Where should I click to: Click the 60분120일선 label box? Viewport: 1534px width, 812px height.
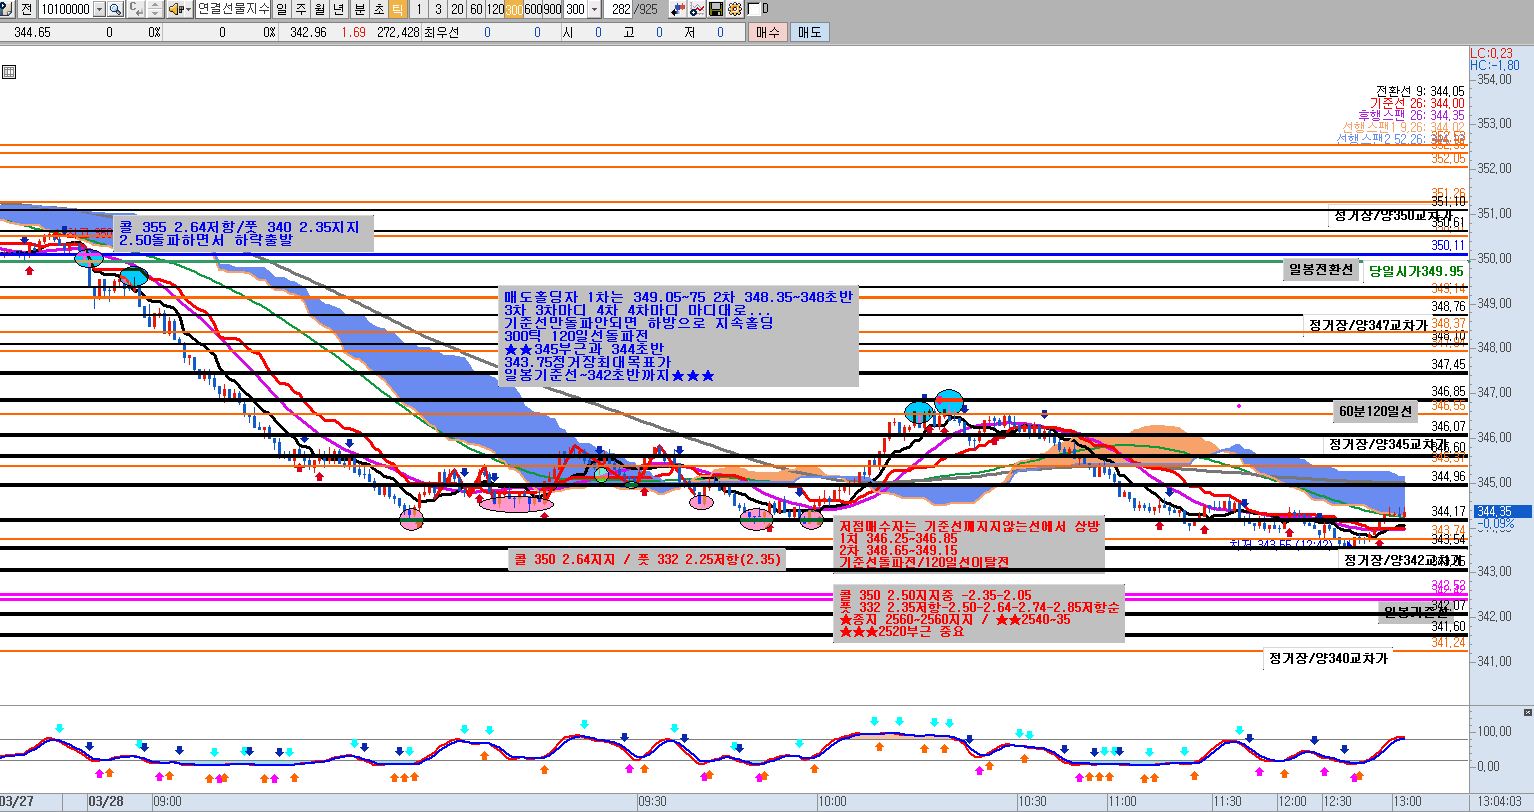pyautogui.click(x=1374, y=411)
